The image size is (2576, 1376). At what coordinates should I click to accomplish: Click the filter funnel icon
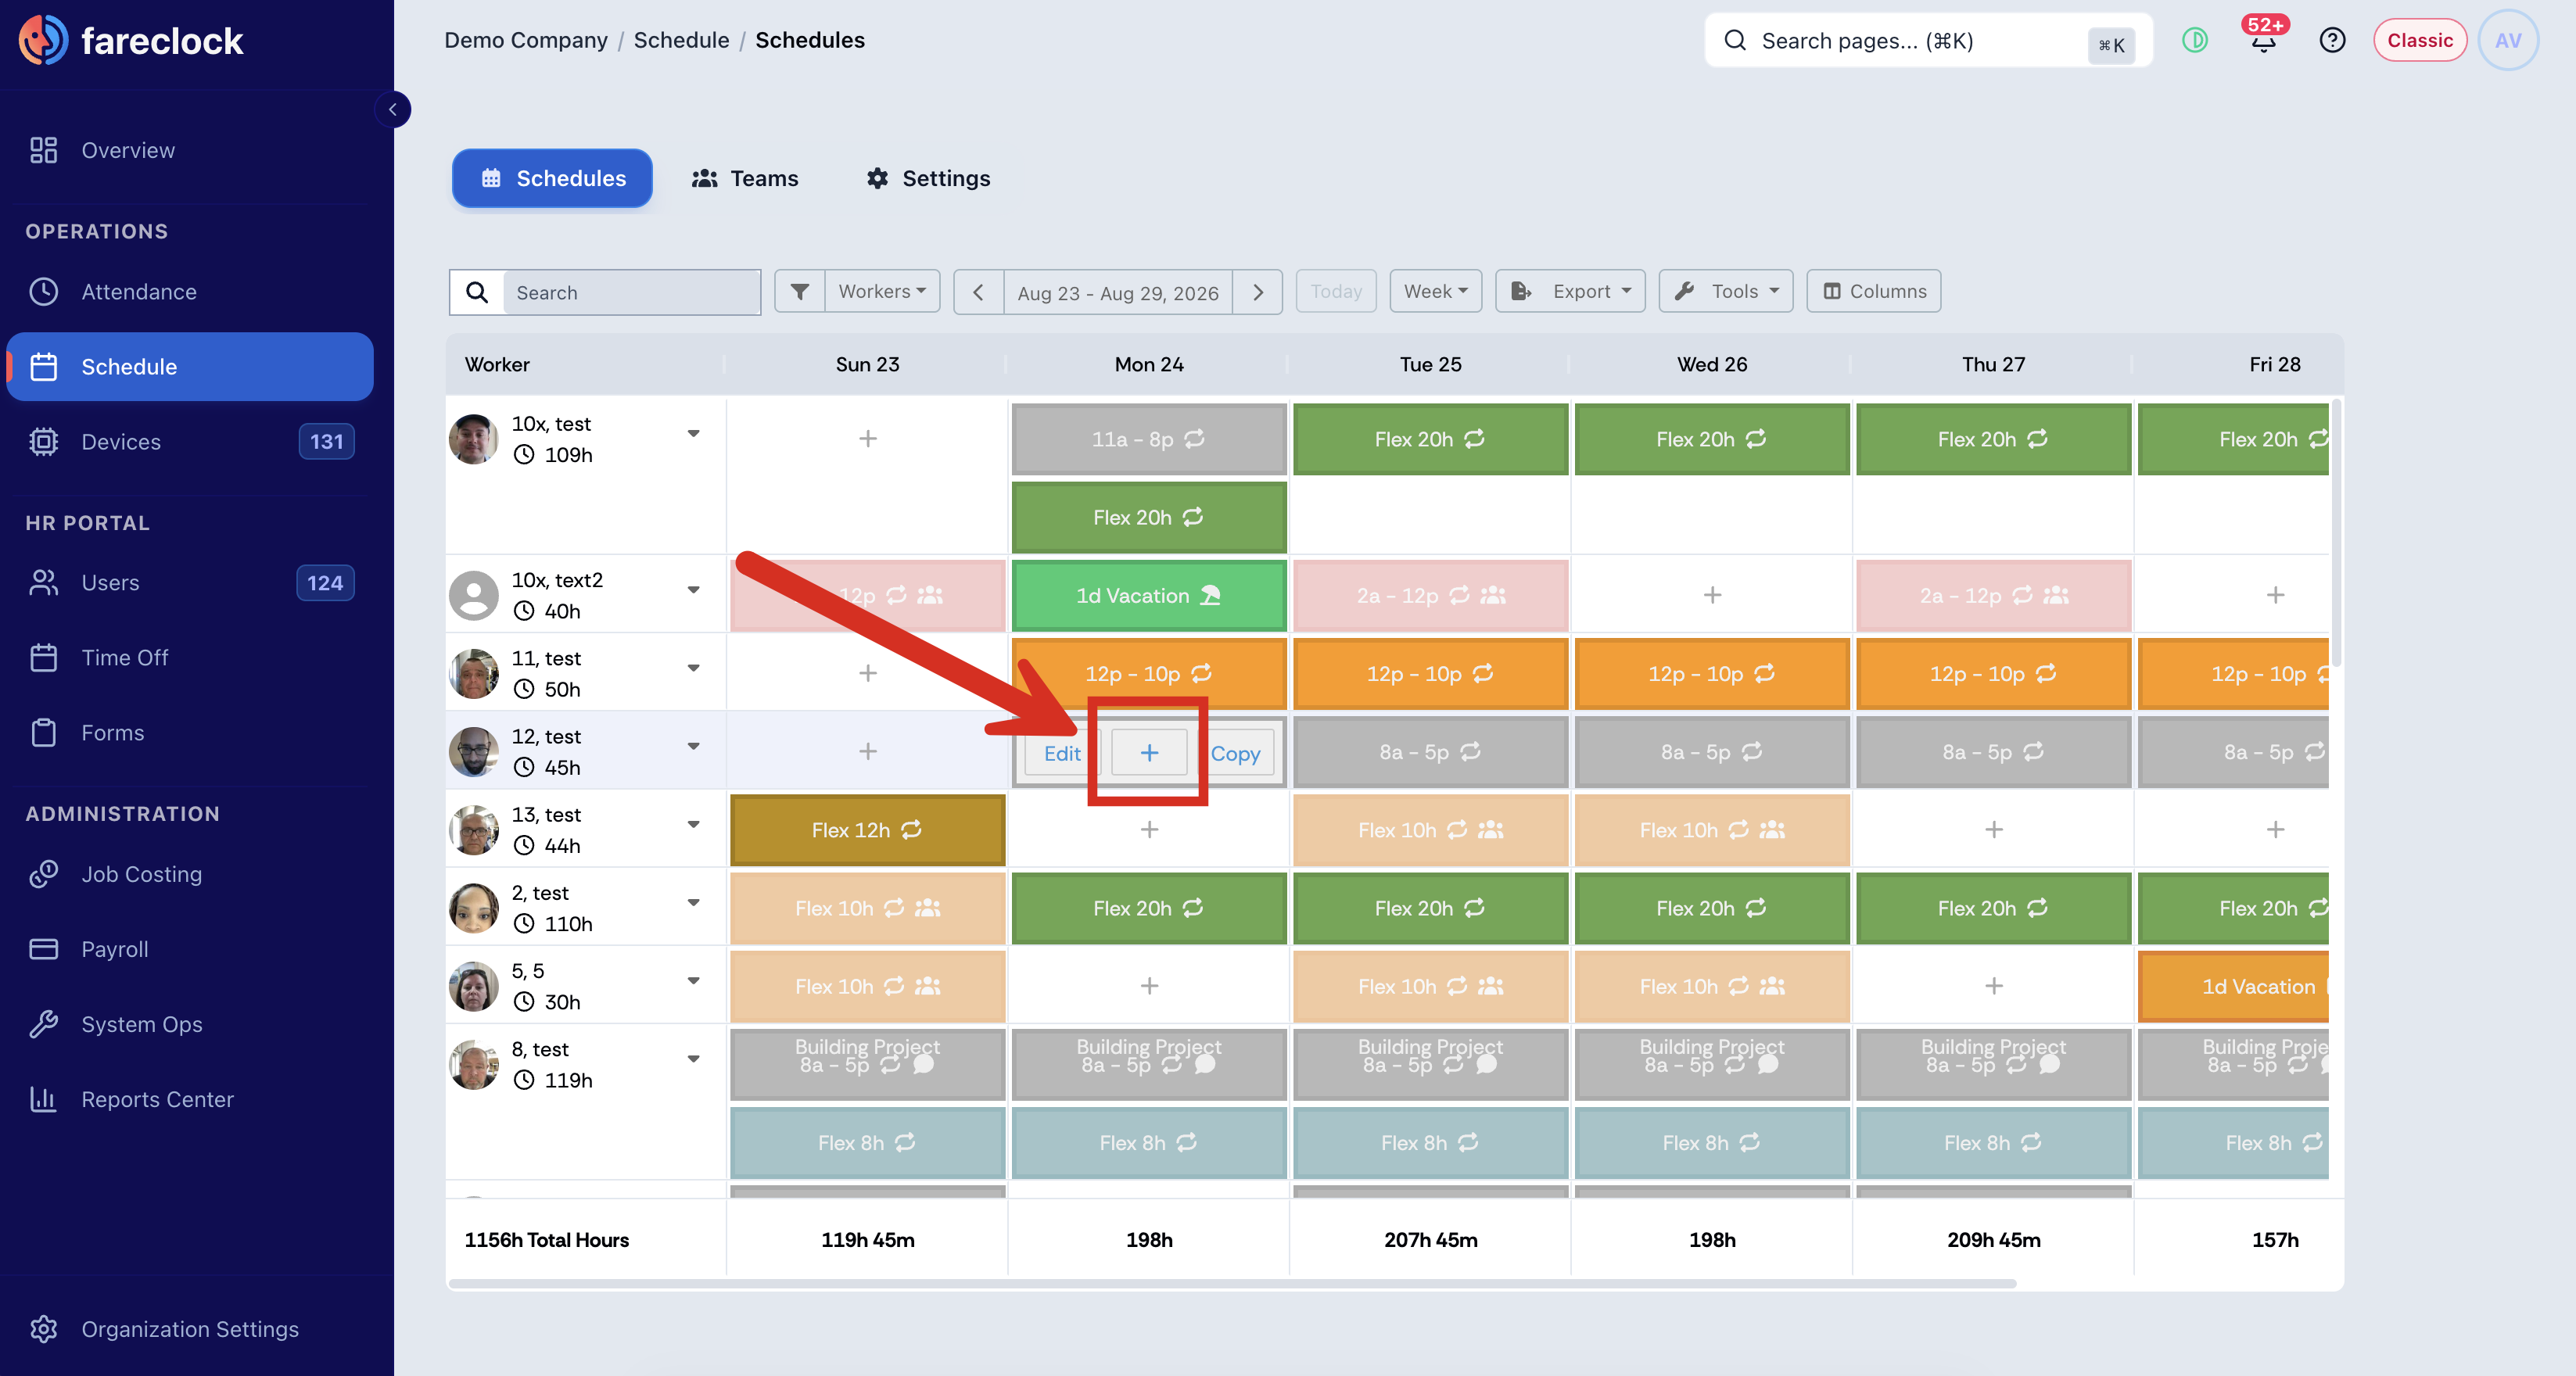coord(799,291)
